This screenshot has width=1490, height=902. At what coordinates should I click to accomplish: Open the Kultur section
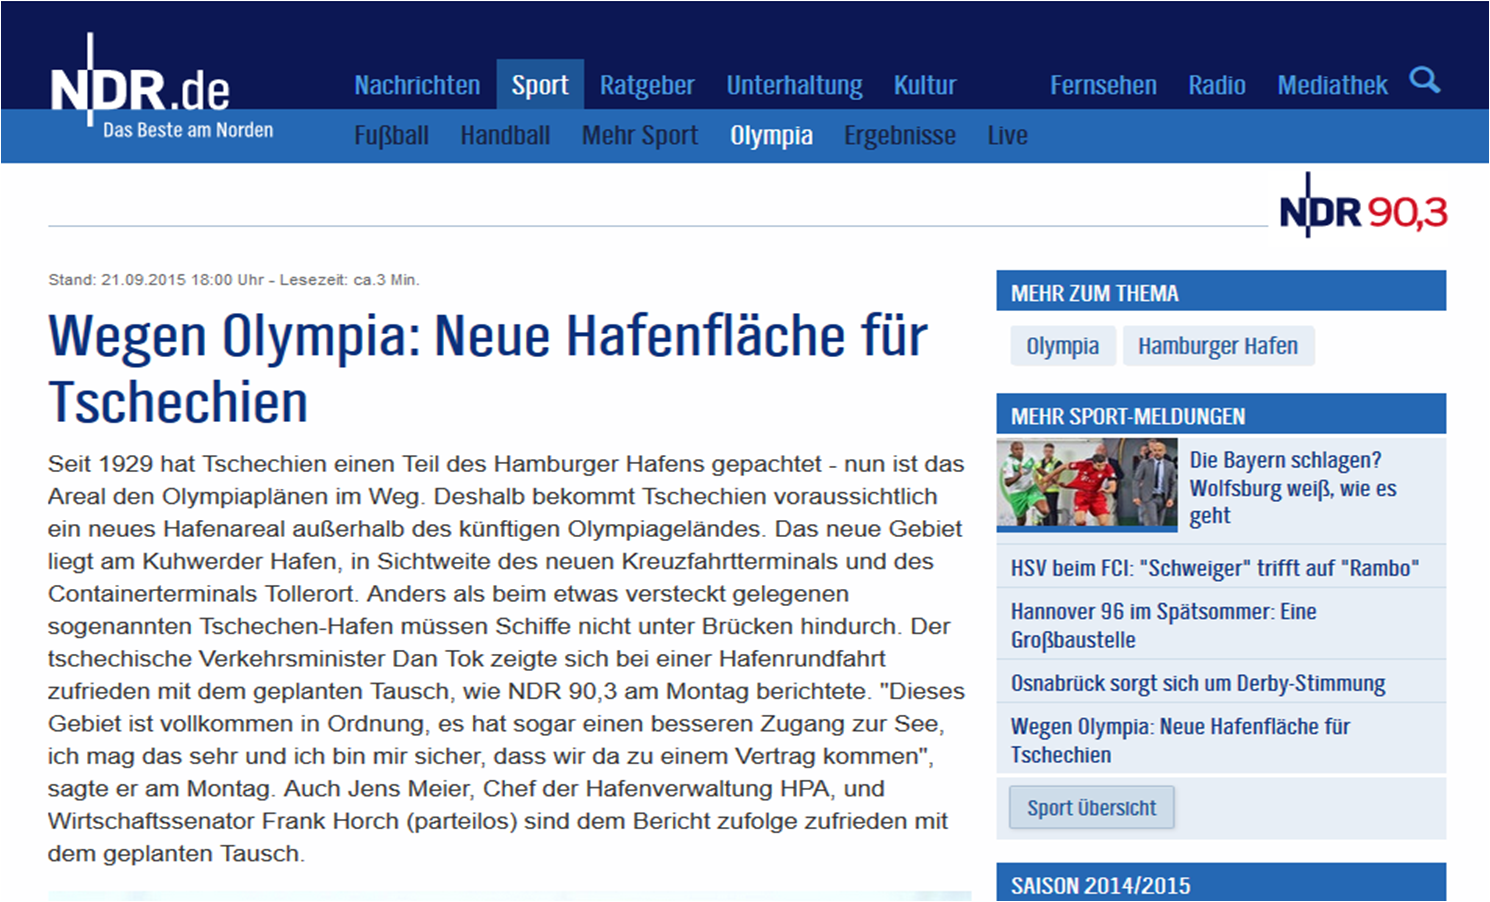click(x=925, y=85)
